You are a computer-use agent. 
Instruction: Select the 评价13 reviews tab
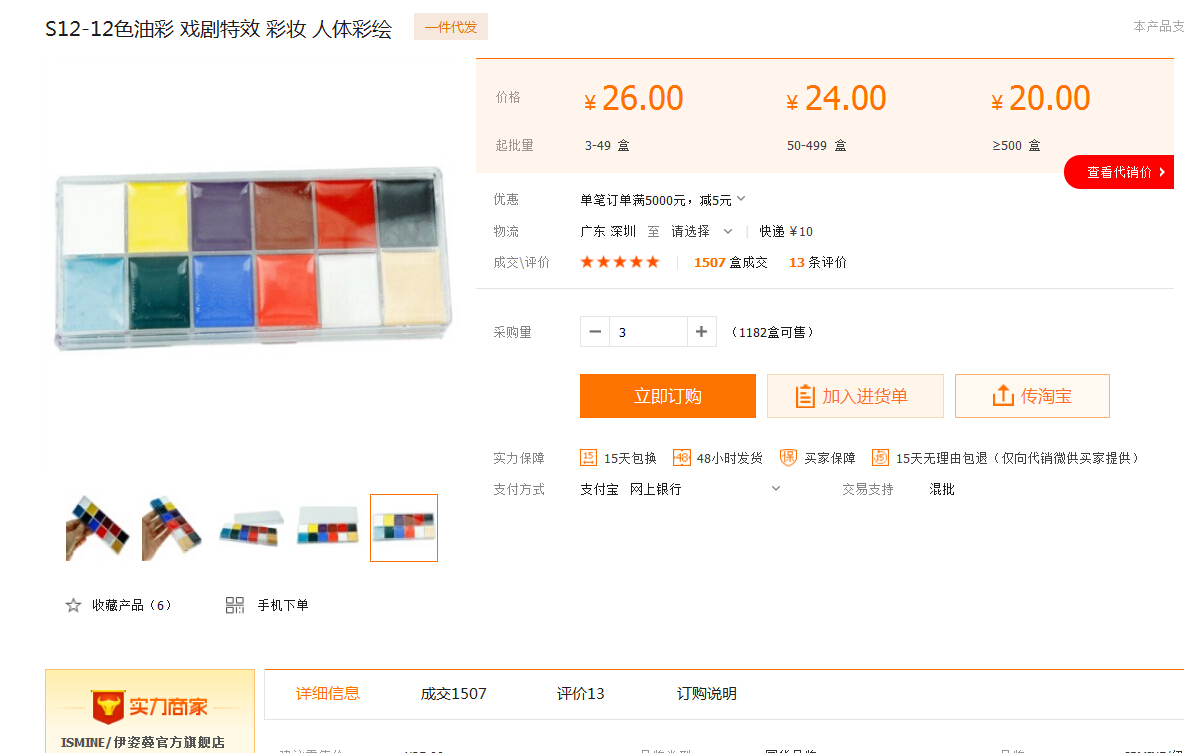(x=580, y=693)
